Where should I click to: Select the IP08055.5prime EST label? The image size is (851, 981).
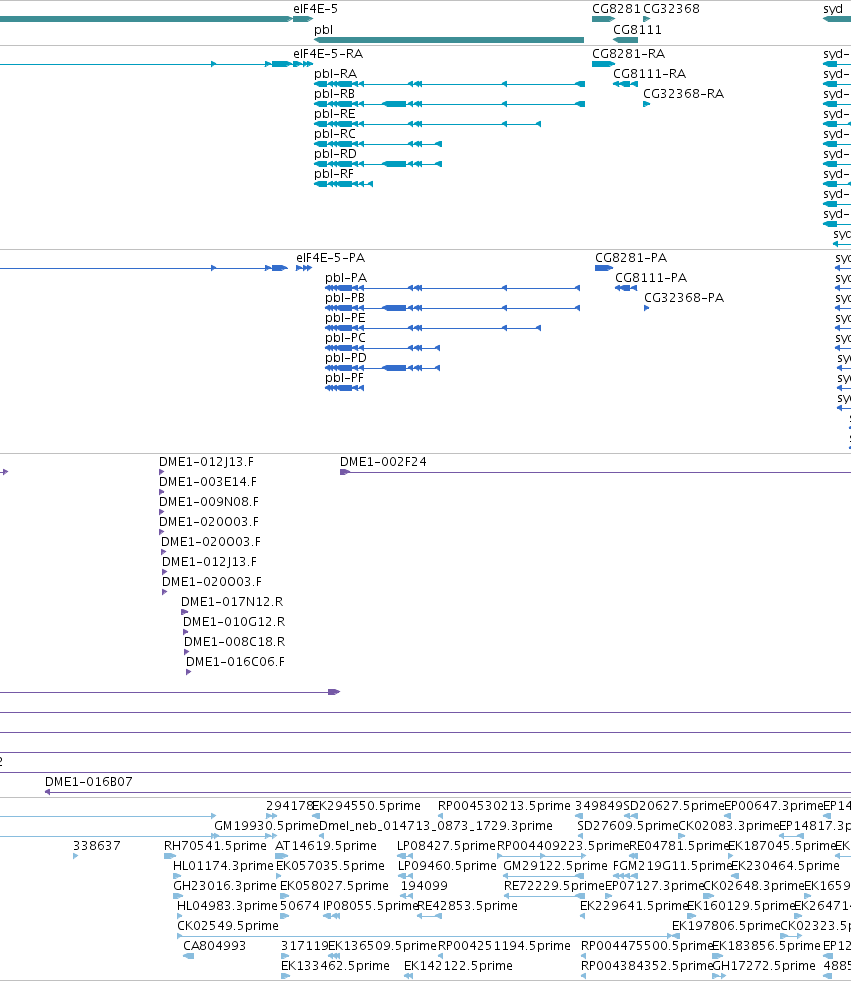click(370, 906)
